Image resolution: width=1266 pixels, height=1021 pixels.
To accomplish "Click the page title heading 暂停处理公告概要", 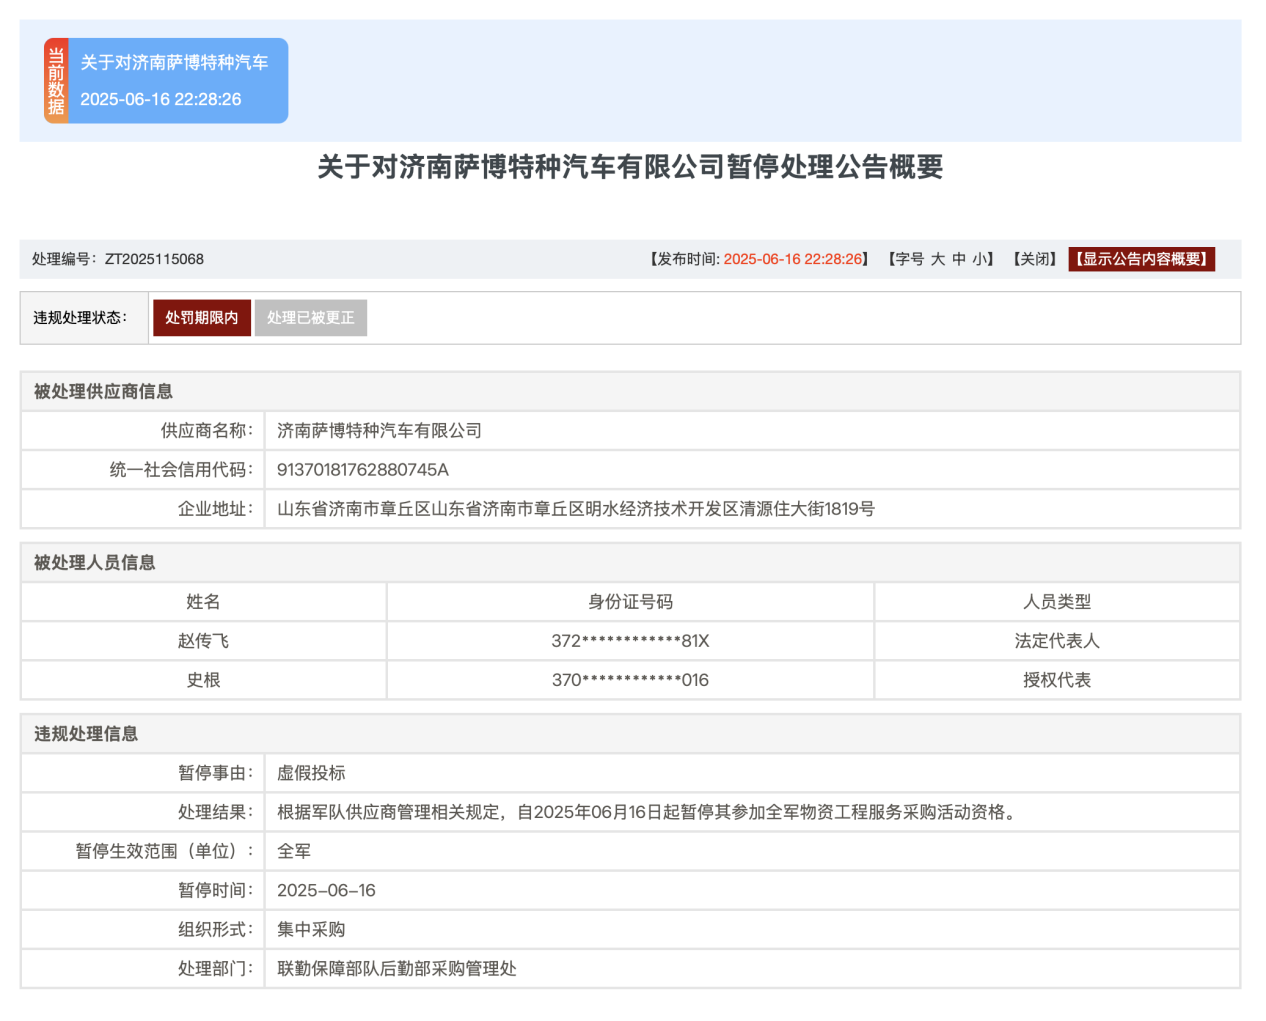I will (630, 167).
